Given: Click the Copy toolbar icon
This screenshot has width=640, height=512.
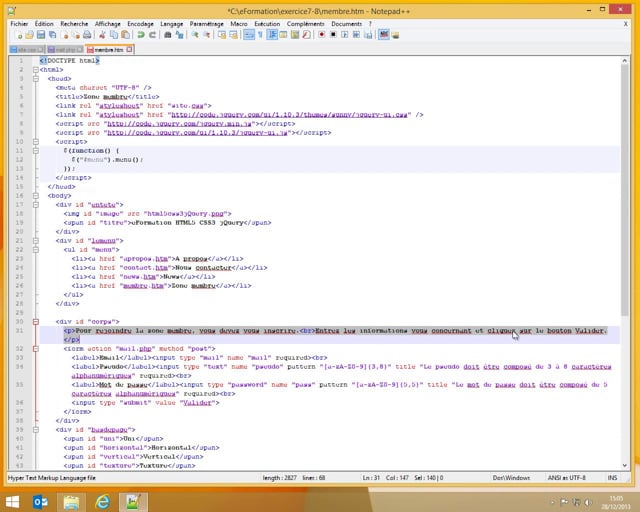Looking at the screenshot, I should coord(114,35).
